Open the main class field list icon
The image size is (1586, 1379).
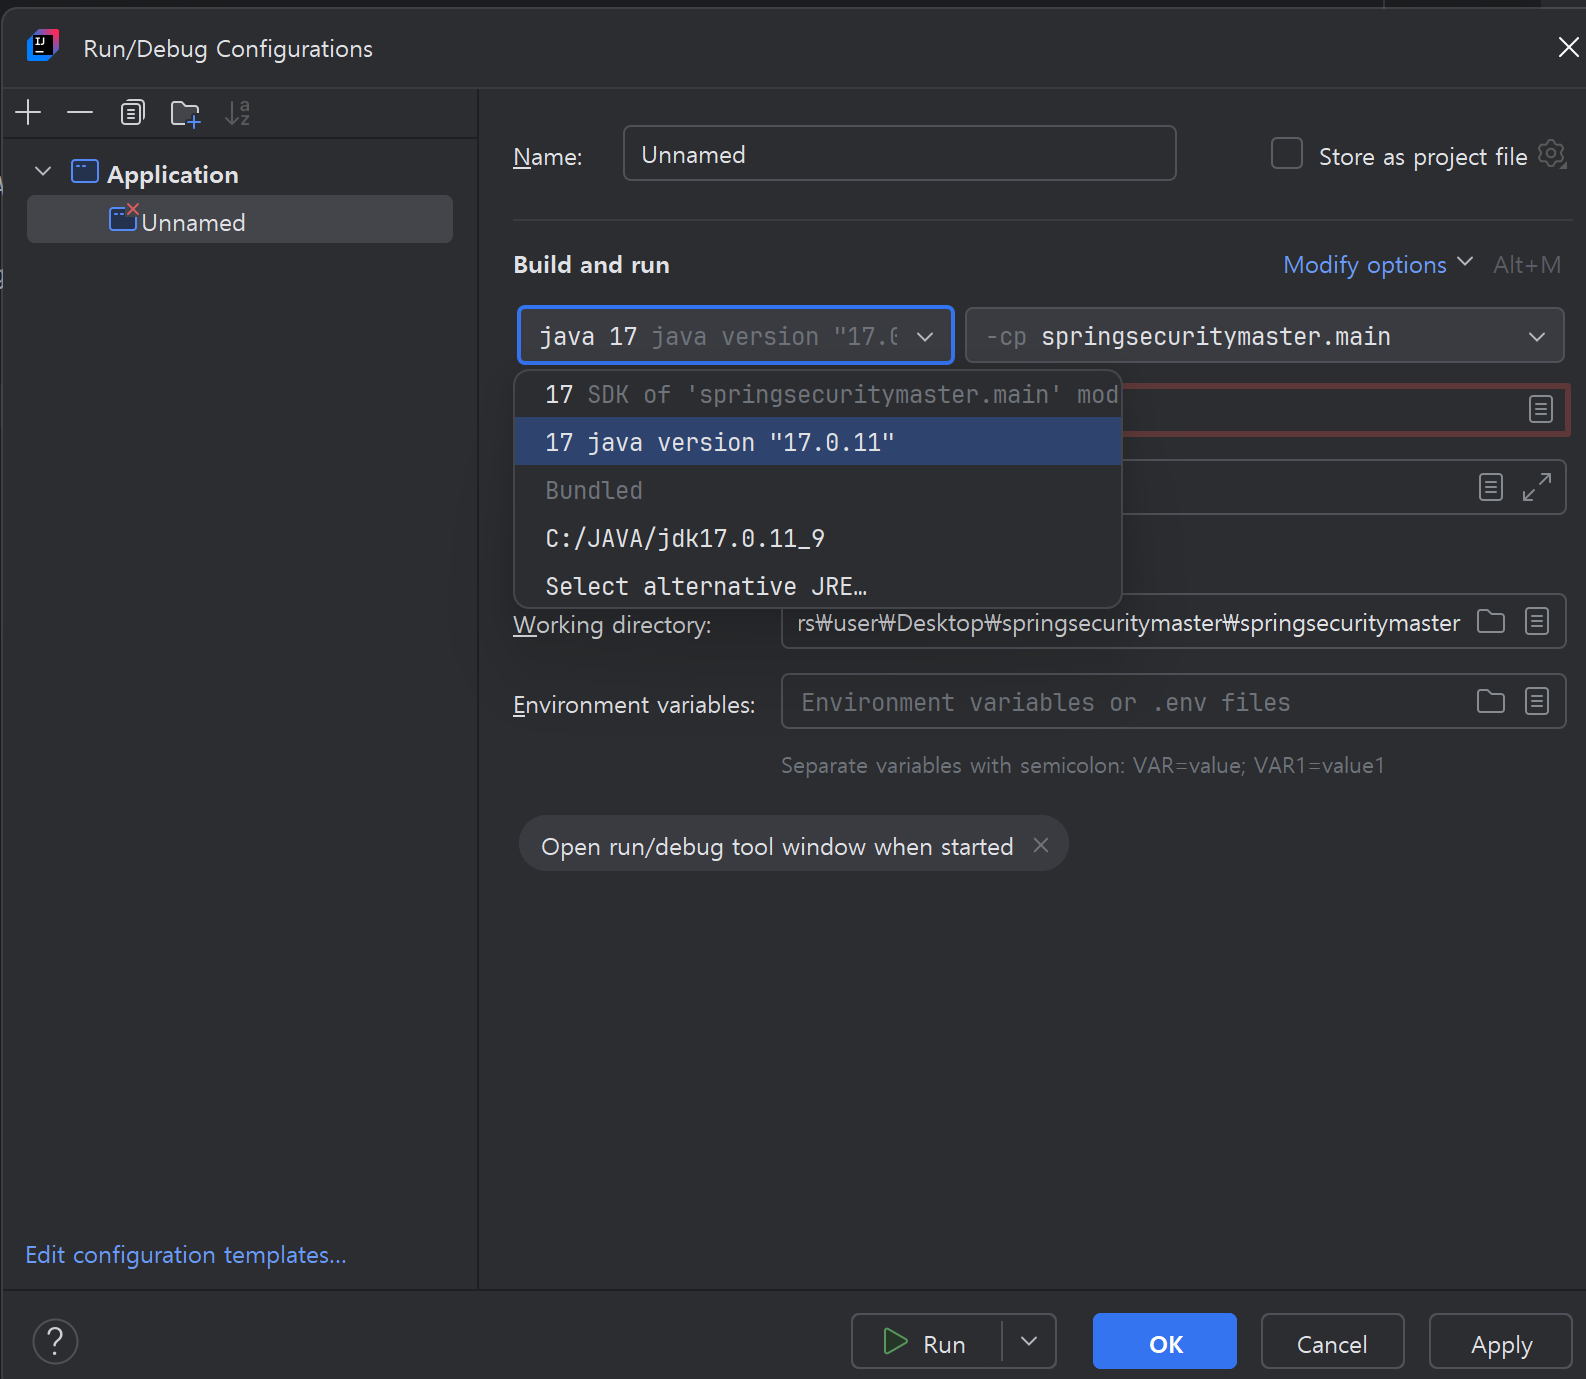click(1540, 409)
